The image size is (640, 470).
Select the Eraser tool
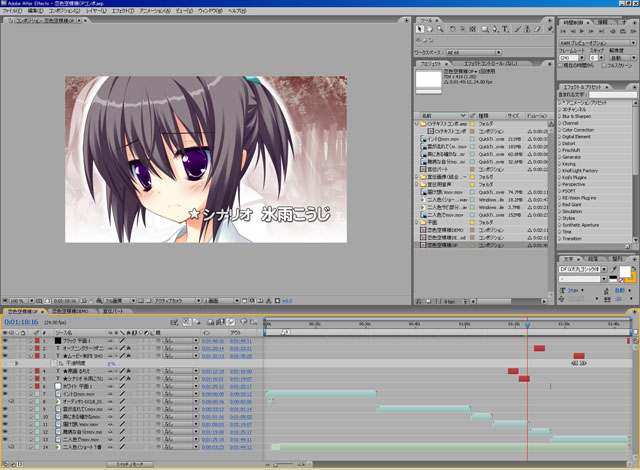click(x=538, y=29)
